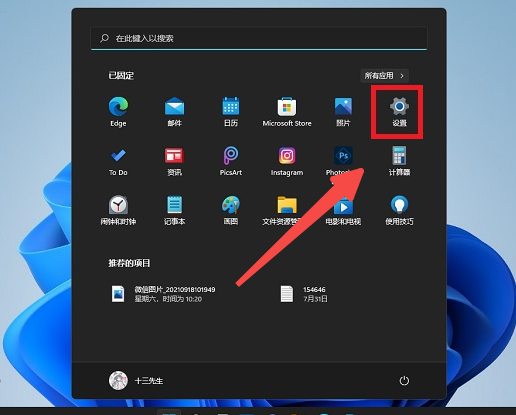This screenshot has height=415, width=516.
Task: Open user account 十三先生
Action: click(136, 380)
